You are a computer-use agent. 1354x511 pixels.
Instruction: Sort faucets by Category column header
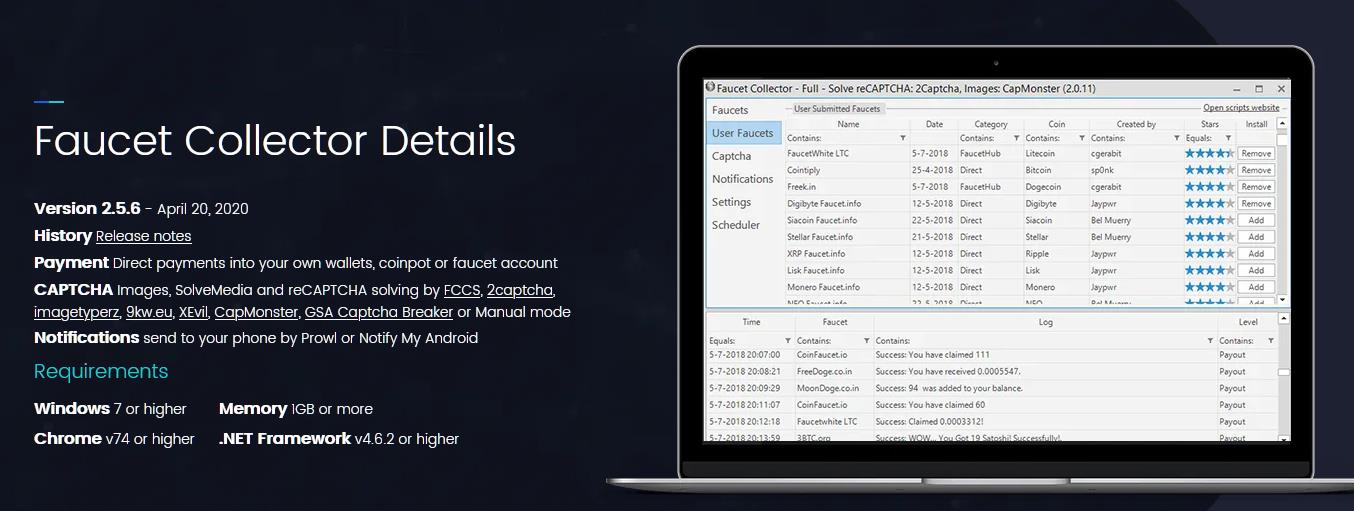pos(991,124)
